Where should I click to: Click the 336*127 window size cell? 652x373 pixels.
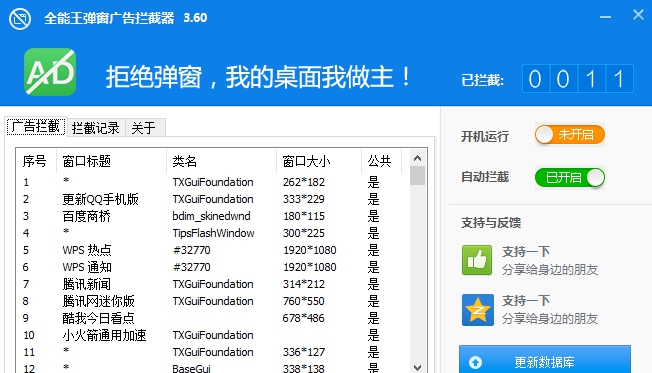tap(304, 352)
